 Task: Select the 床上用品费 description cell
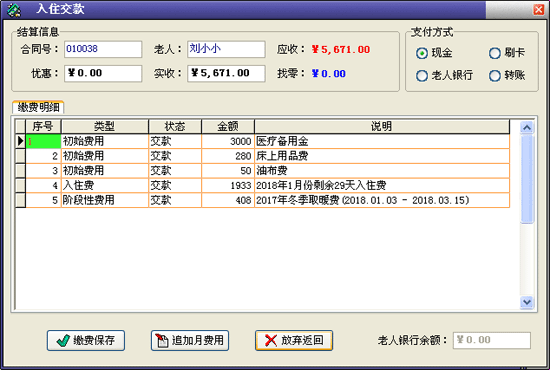click(x=382, y=156)
